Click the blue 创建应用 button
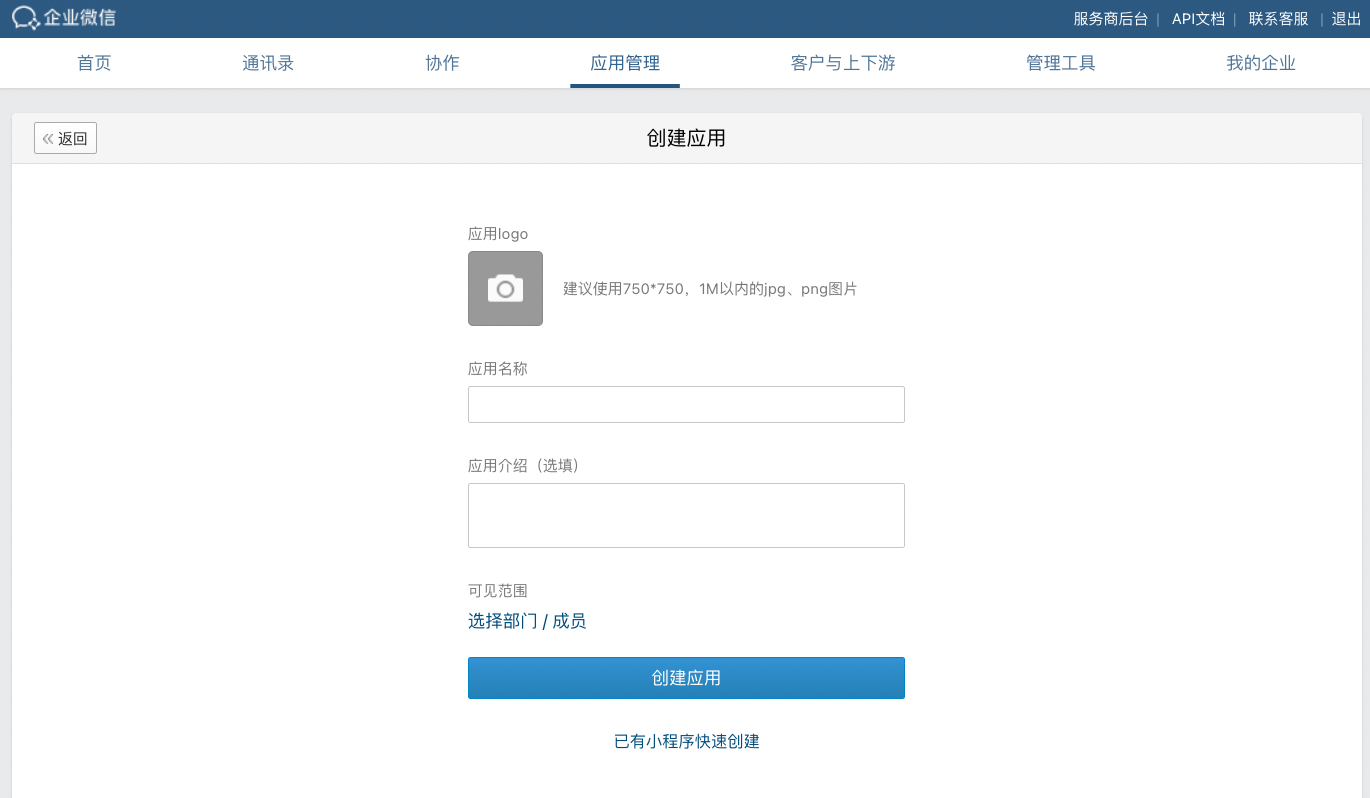Viewport: 1370px width, 798px height. pyautogui.click(x=686, y=678)
